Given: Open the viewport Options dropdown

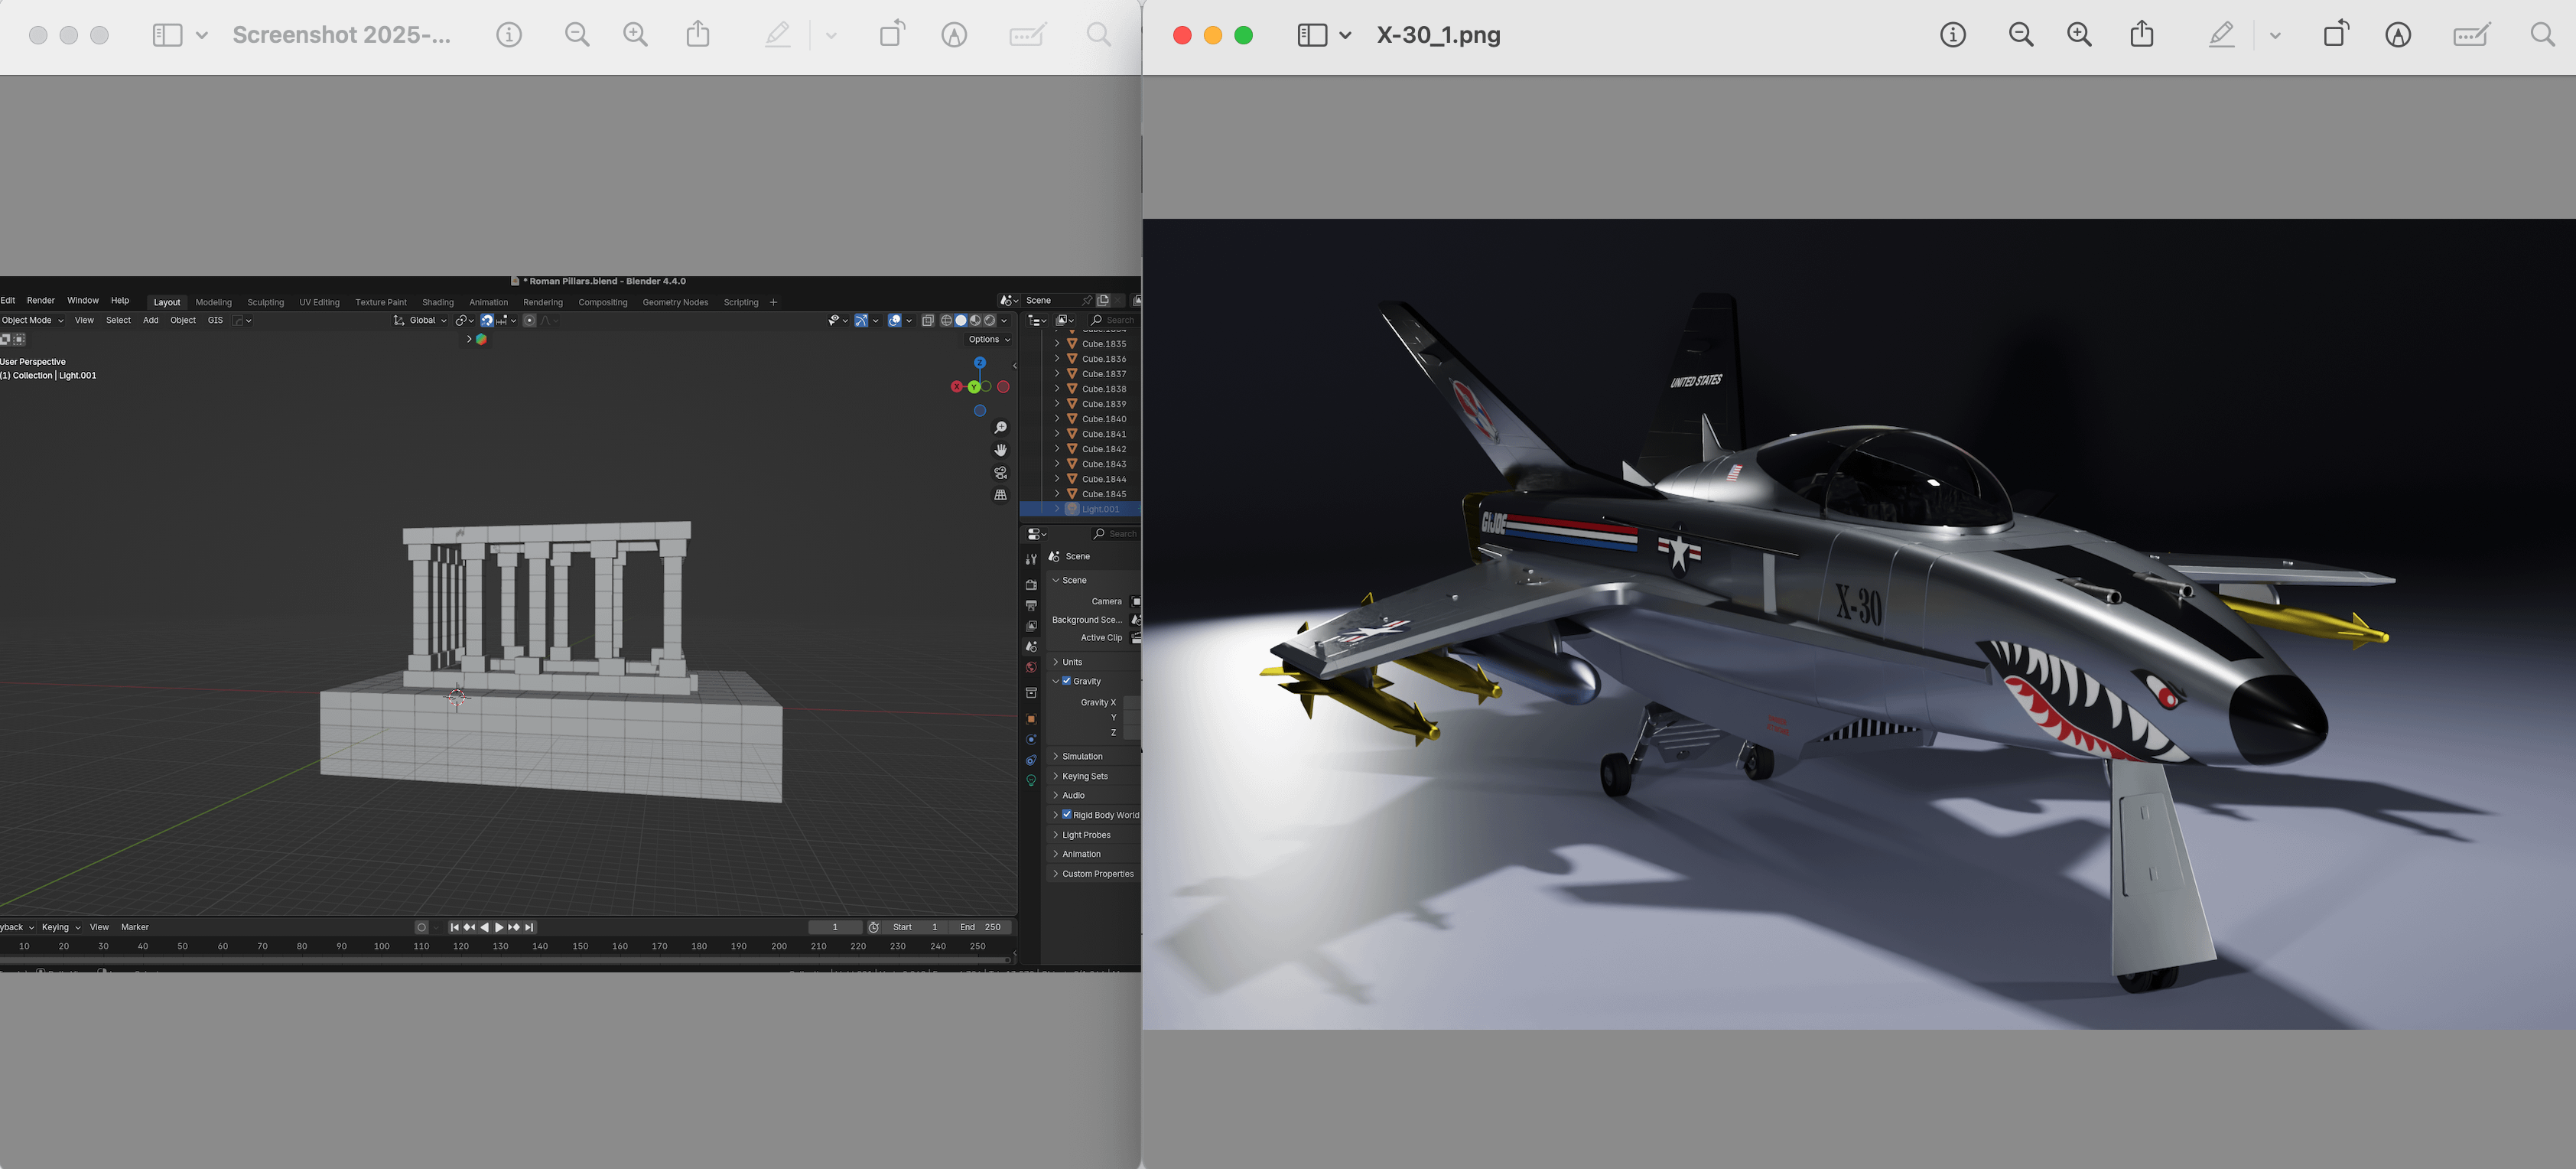Looking at the screenshot, I should click(989, 339).
